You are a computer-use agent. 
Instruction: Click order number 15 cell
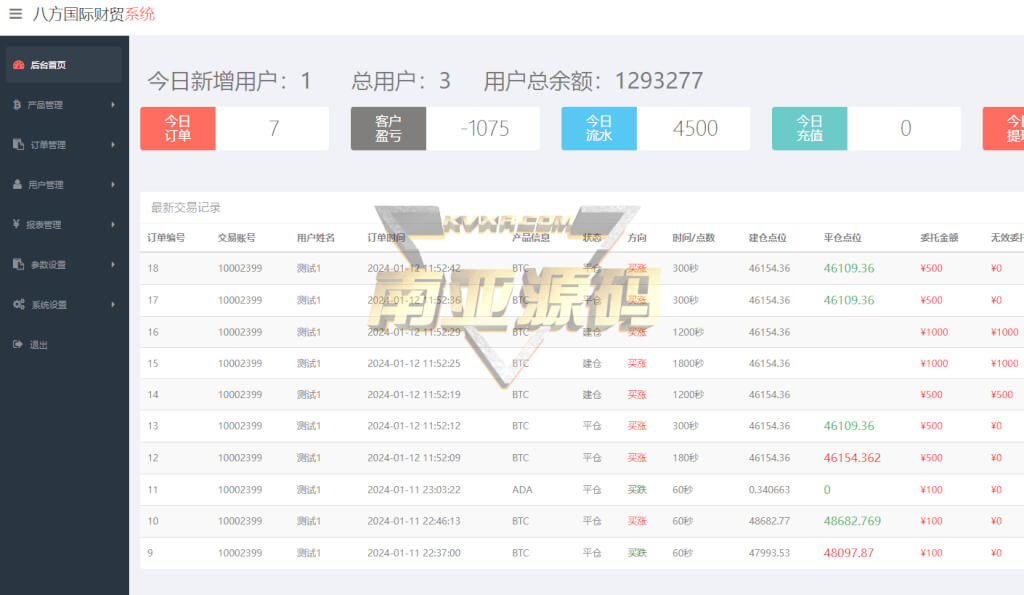[x=153, y=363]
